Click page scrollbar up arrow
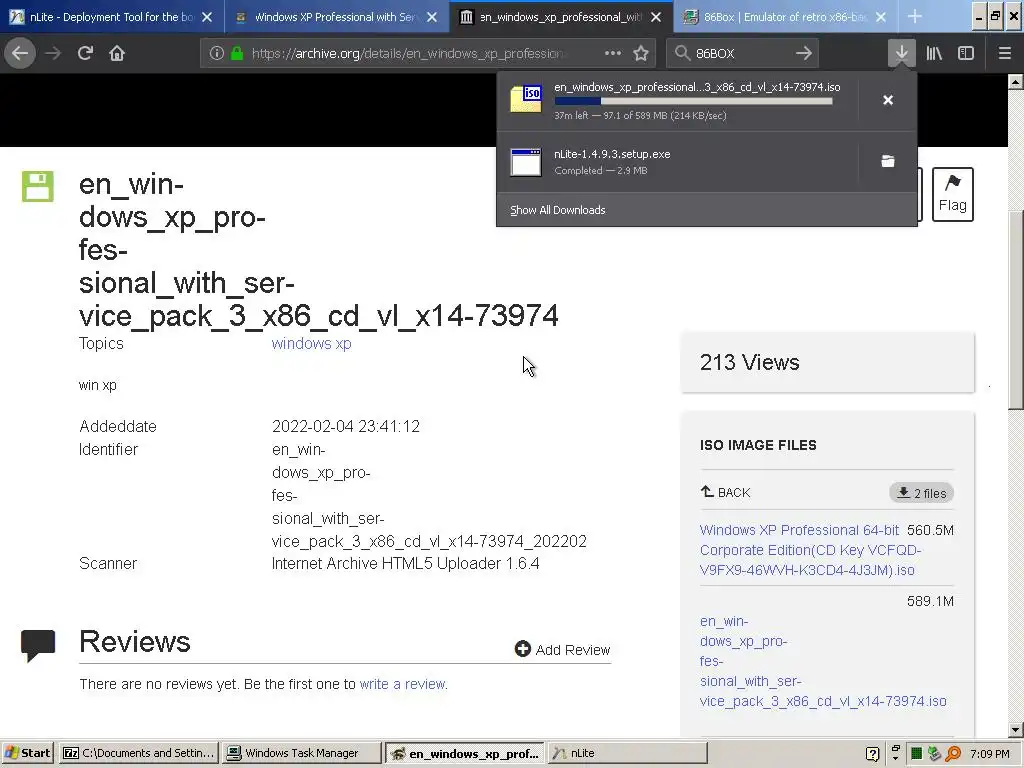 pyautogui.click(x=1015, y=82)
